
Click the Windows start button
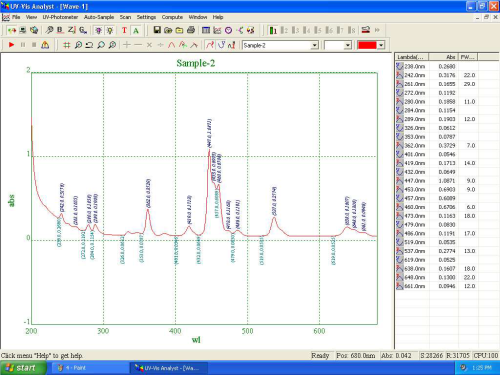coord(23,368)
